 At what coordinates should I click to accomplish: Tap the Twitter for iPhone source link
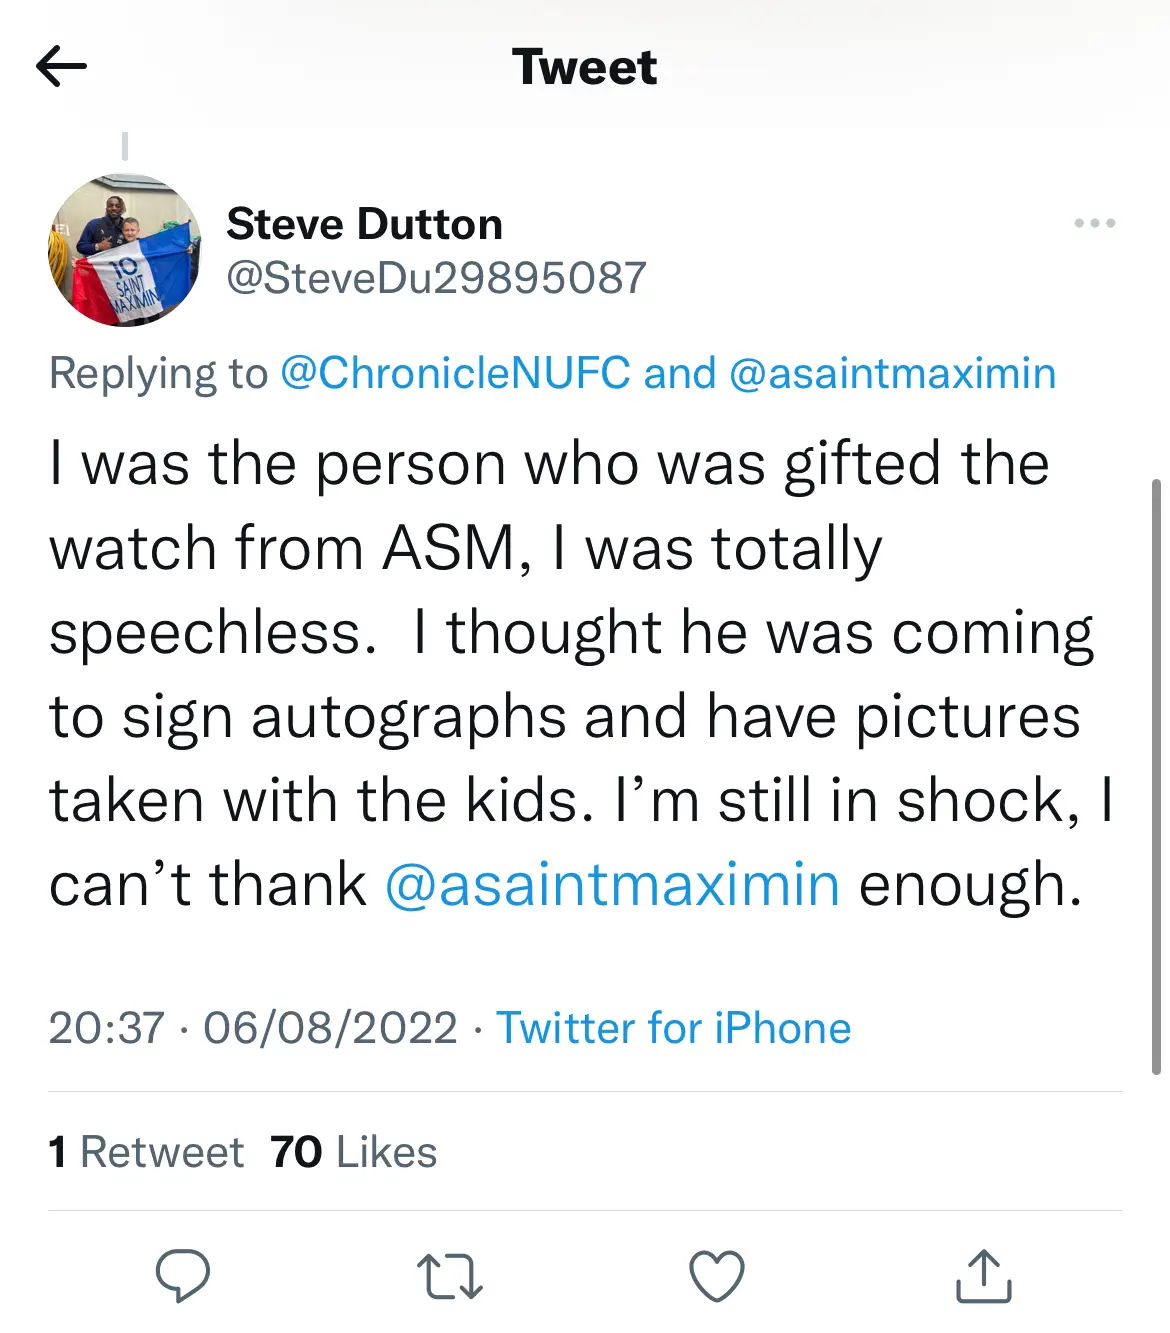pos(674,1028)
